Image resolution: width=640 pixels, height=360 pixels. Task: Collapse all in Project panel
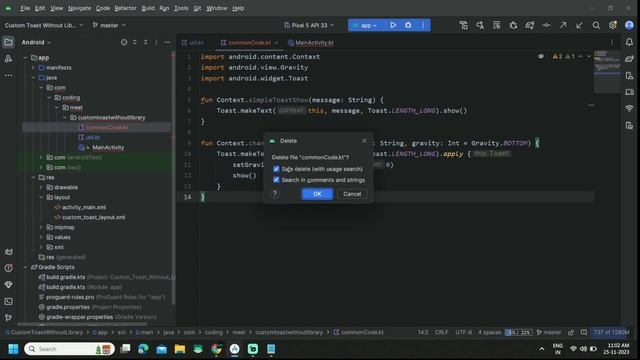[145, 42]
